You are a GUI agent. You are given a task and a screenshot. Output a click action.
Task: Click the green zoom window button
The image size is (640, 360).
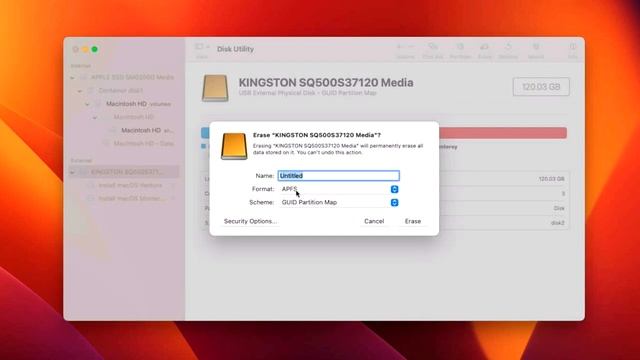point(94,49)
